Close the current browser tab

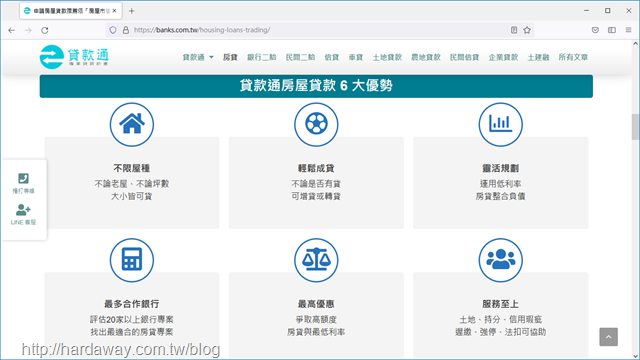pos(114,11)
